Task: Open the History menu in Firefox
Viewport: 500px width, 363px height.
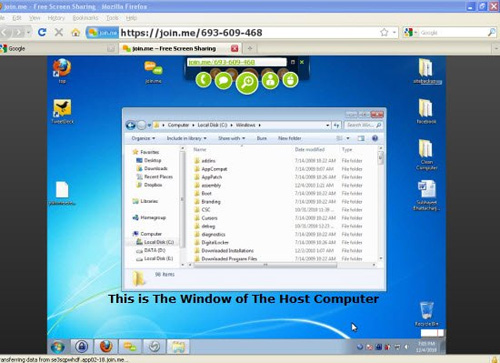Action: click(x=56, y=18)
